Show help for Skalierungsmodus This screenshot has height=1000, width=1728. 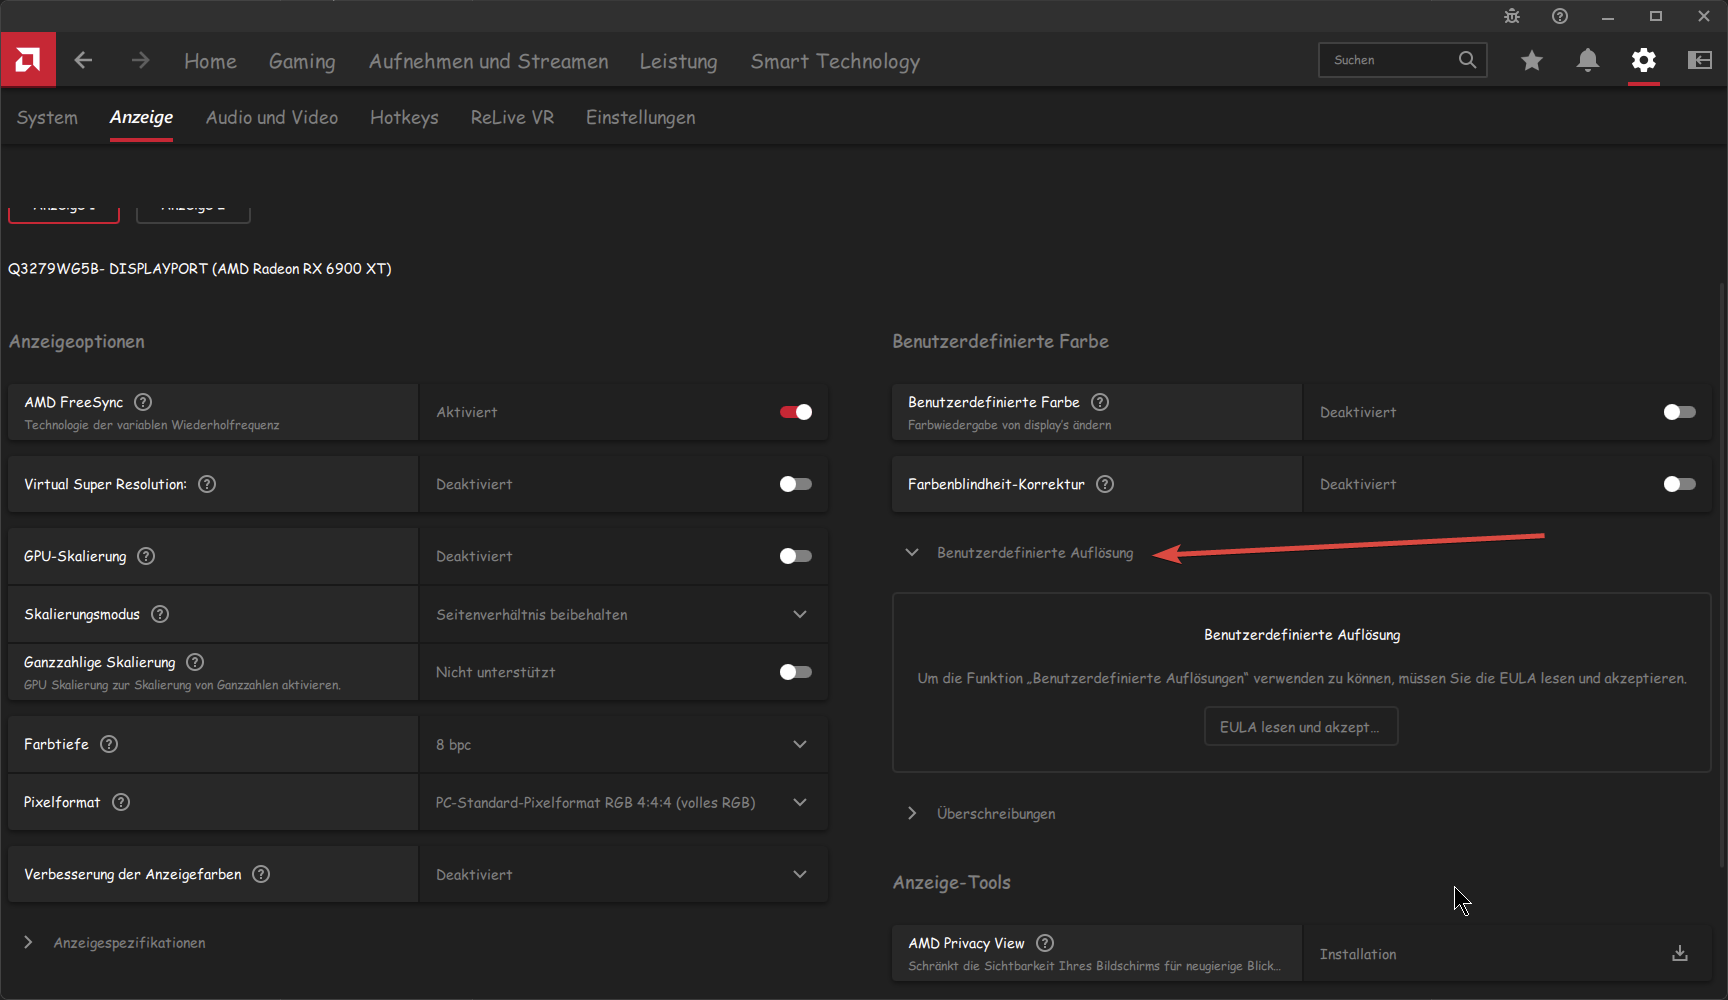click(160, 614)
